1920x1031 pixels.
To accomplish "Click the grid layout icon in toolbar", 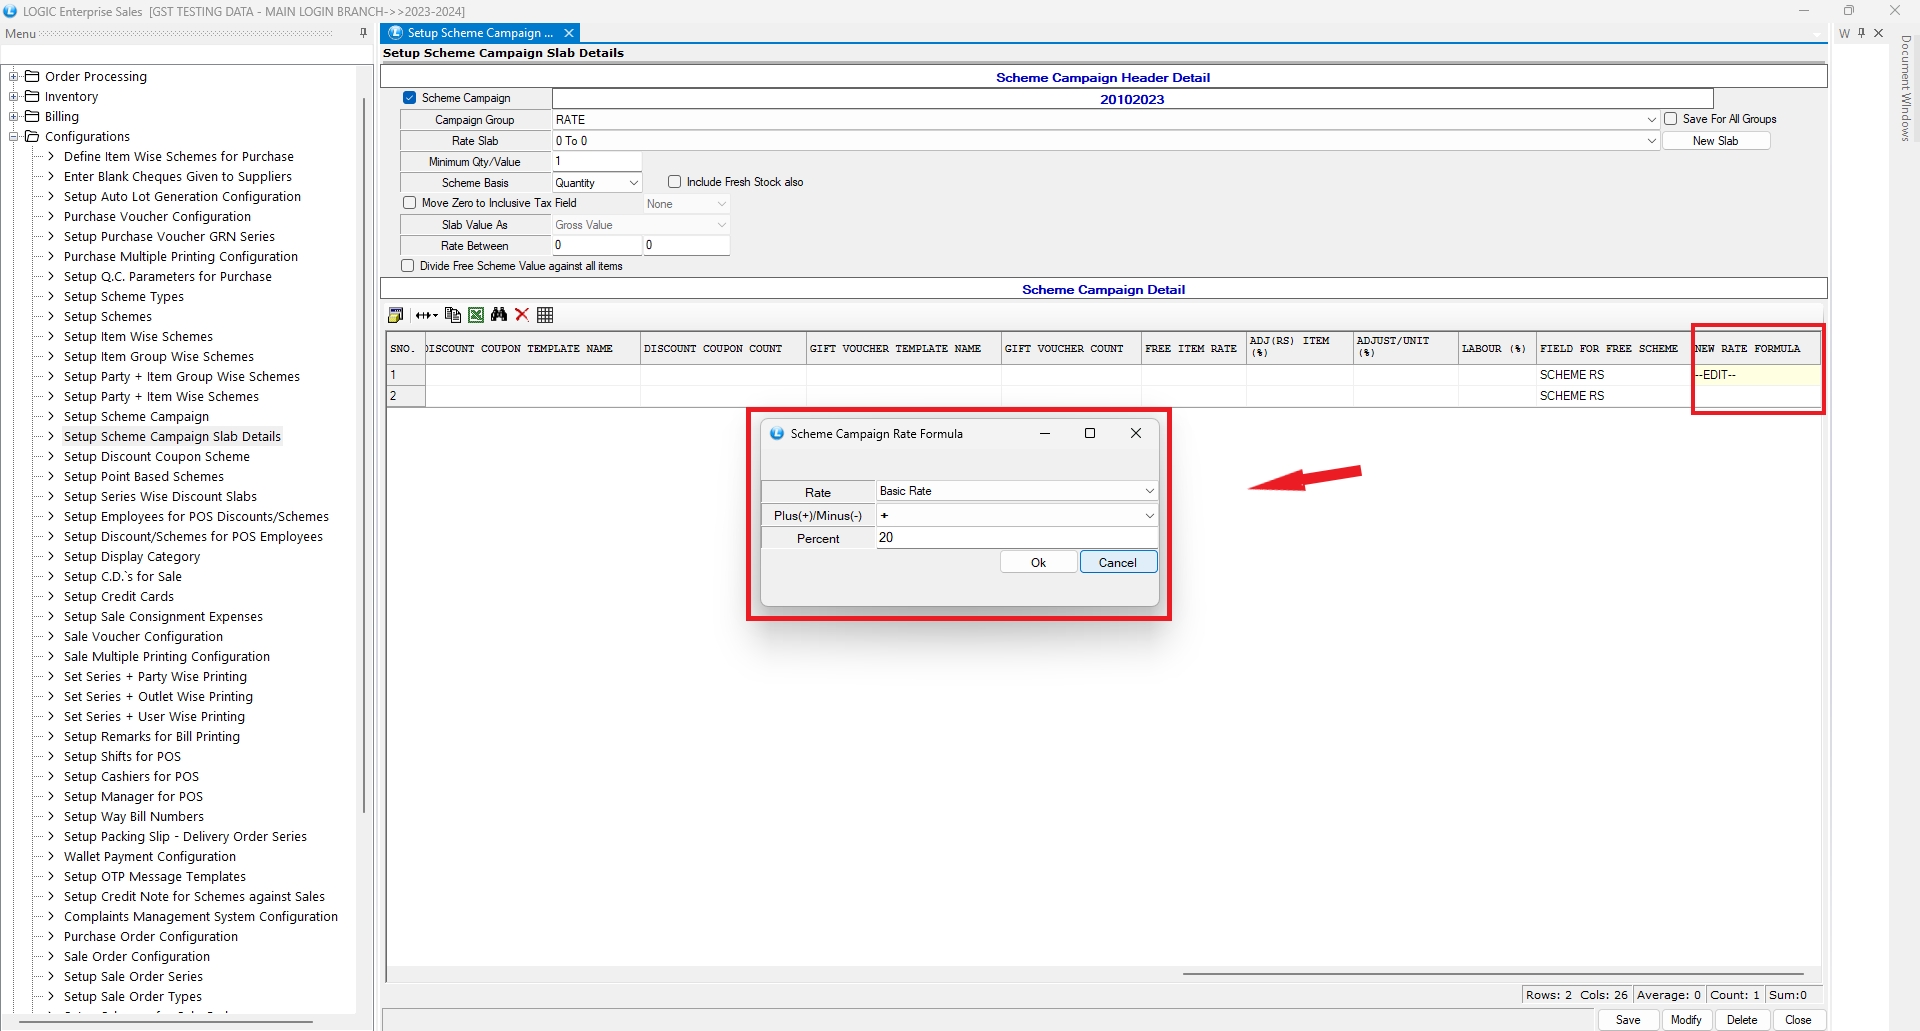I will coord(545,315).
